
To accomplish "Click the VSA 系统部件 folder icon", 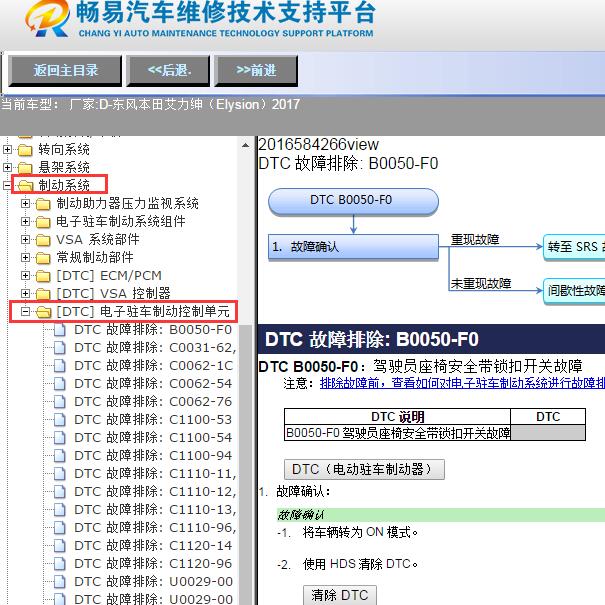I will tap(43, 240).
